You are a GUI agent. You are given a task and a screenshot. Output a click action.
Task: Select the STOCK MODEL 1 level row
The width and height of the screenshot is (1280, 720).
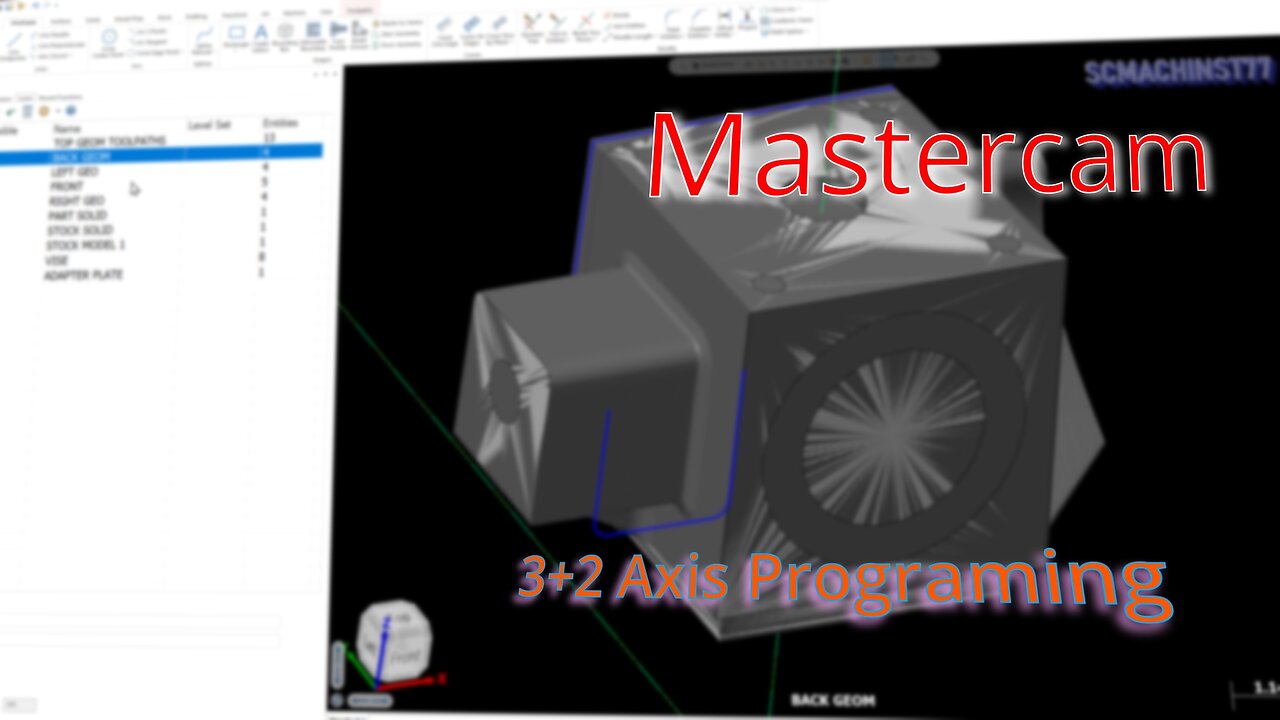click(160, 244)
